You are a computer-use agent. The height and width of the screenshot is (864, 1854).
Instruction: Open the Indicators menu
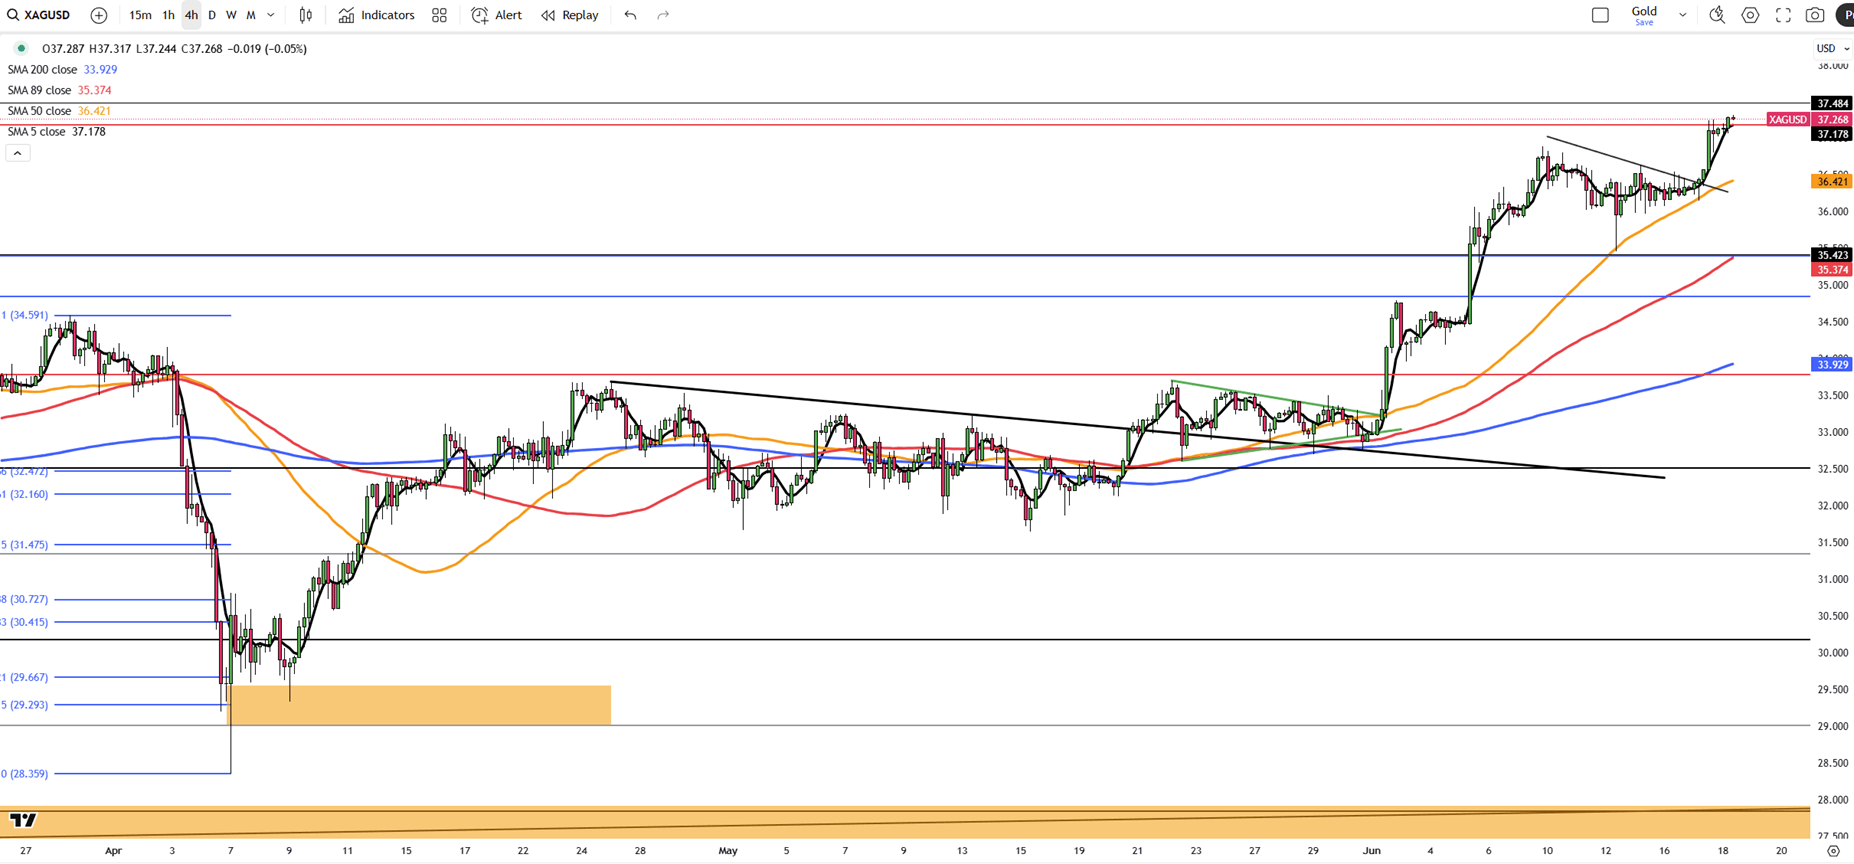tap(377, 15)
